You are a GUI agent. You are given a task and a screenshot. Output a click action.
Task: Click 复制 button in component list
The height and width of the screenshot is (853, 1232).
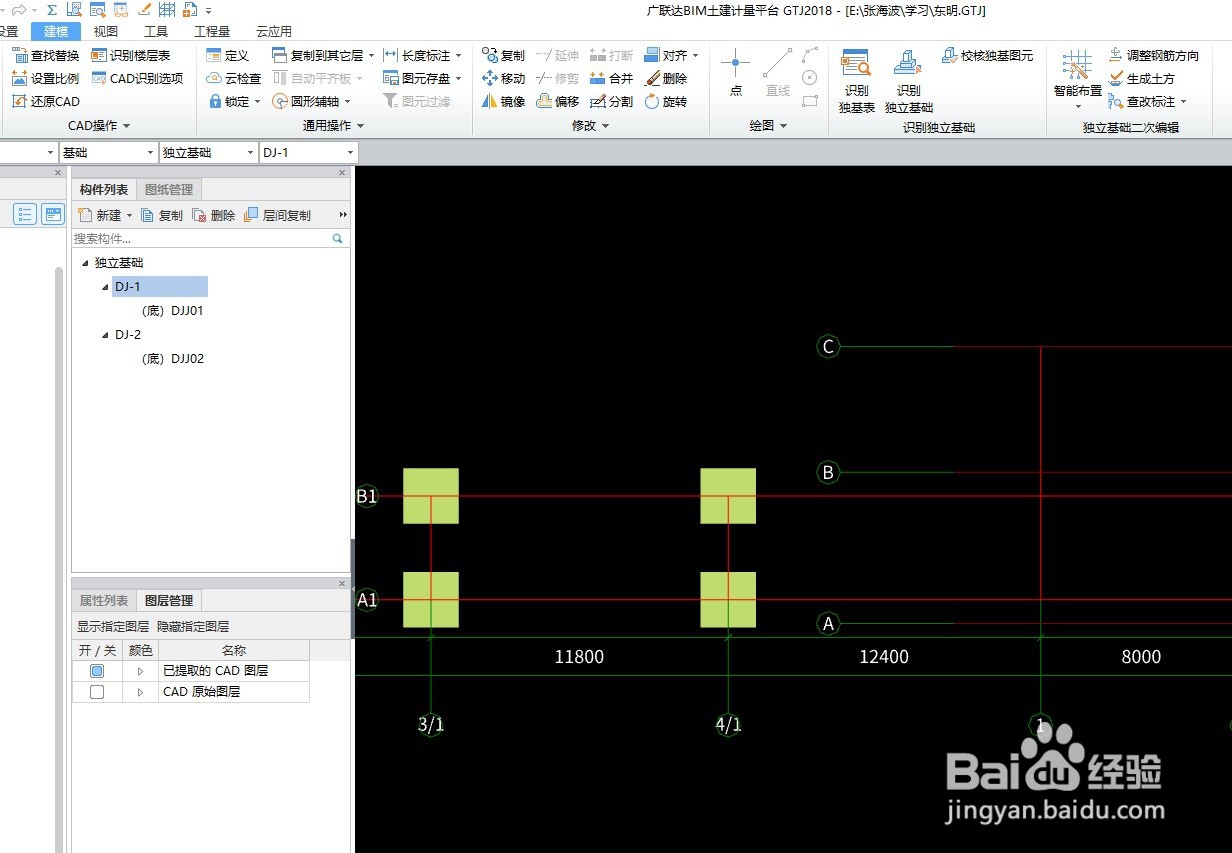pyautogui.click(x=162, y=215)
